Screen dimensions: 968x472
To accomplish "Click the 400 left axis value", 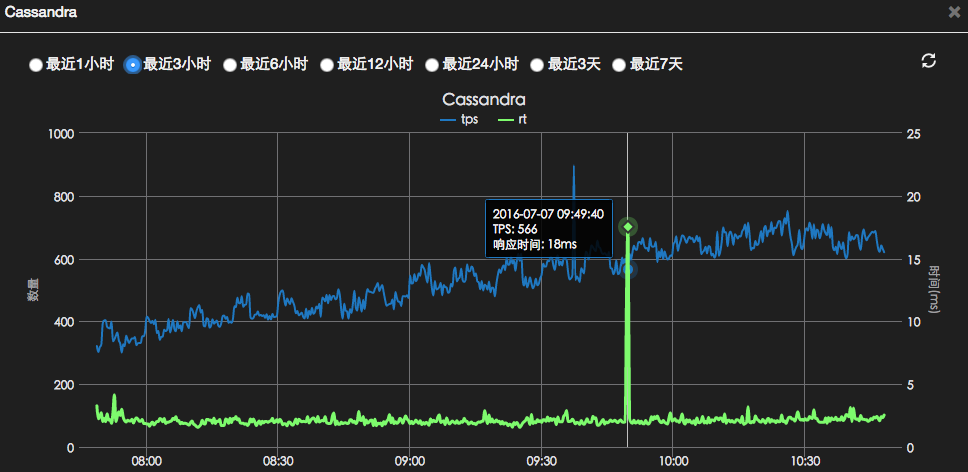I will [x=64, y=323].
